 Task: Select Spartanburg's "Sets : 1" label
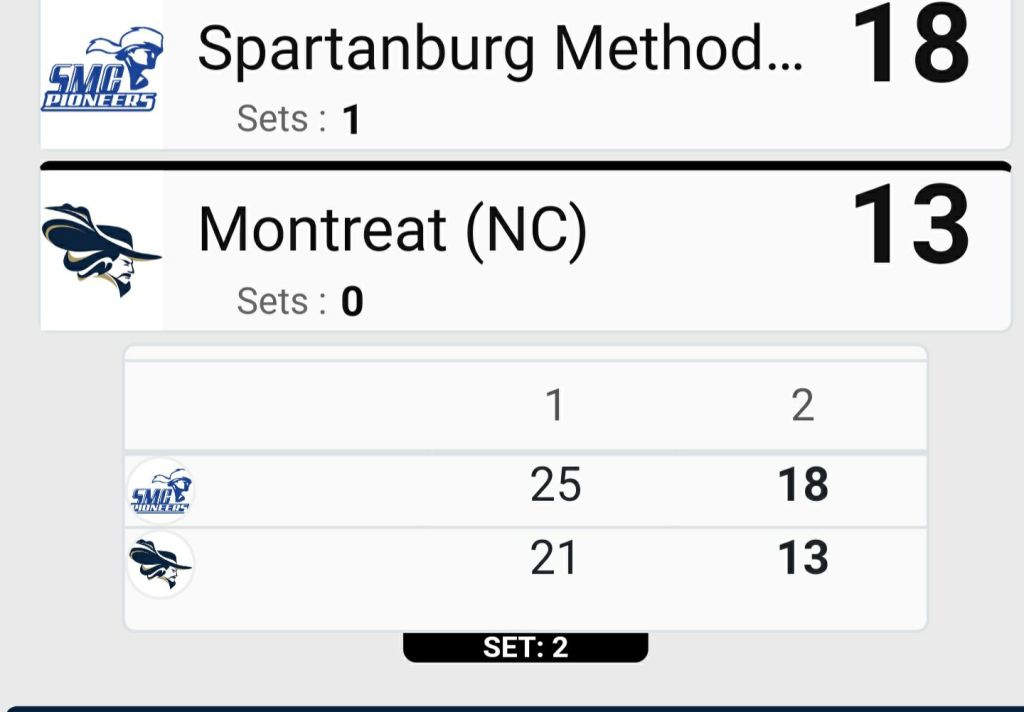click(298, 120)
